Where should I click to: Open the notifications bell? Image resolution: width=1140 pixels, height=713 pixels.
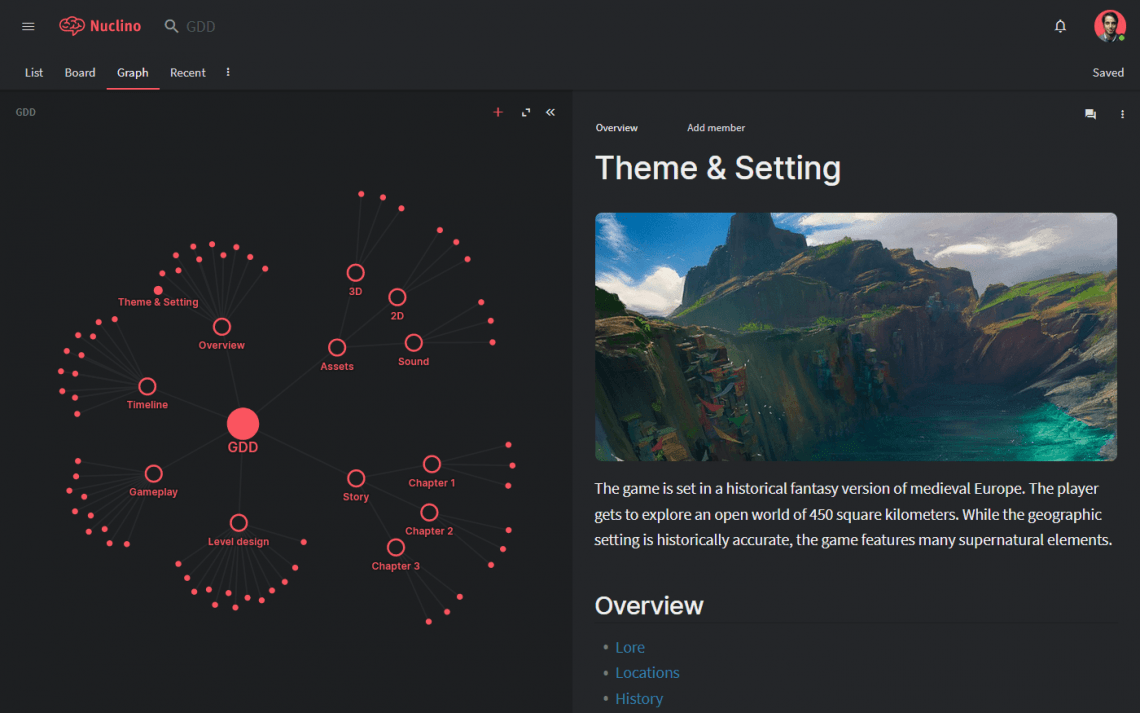[1060, 26]
